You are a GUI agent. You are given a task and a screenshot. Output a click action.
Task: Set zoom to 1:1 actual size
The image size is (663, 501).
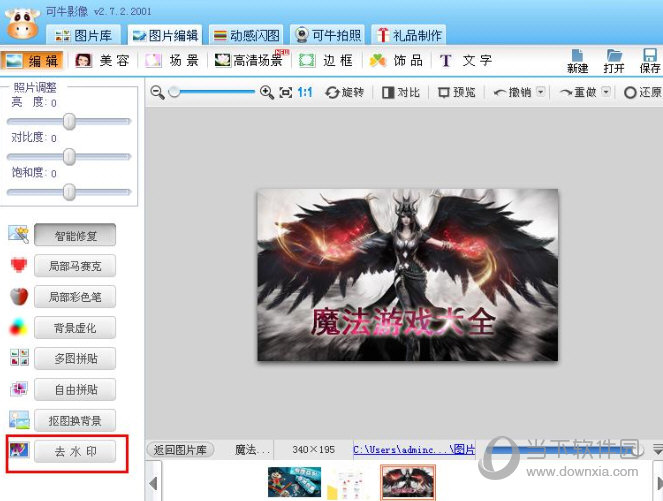coord(305,92)
